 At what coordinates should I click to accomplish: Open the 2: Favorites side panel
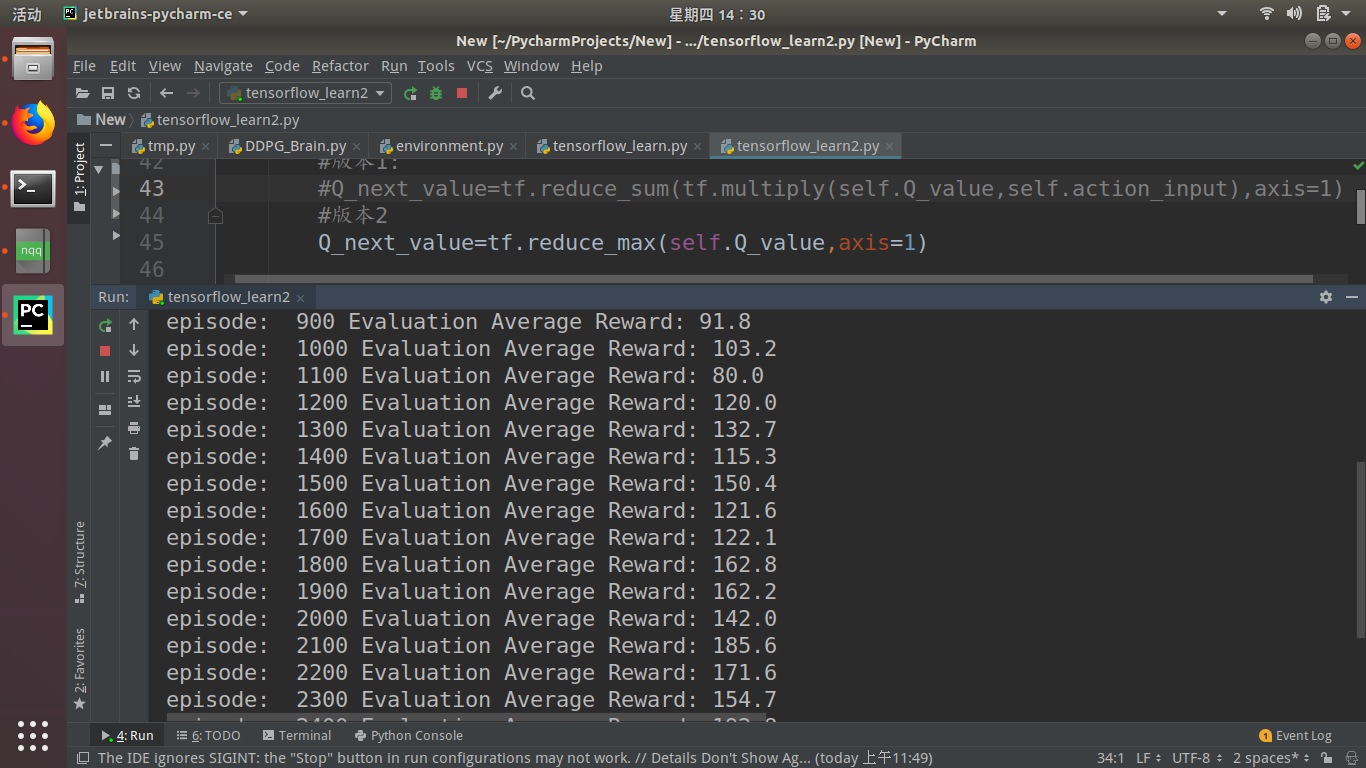click(x=80, y=668)
